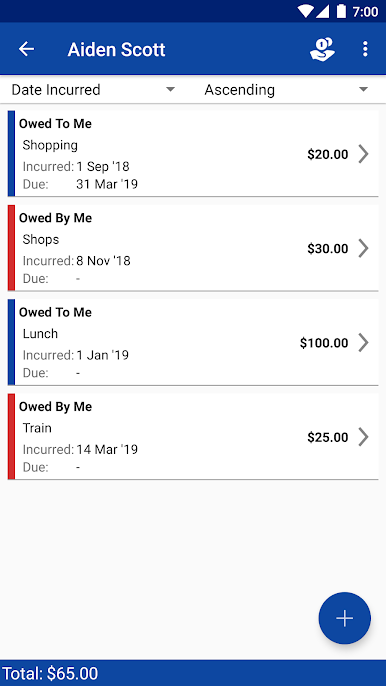The width and height of the screenshot is (386, 686).
Task: Open Shopping debt chevron arrow
Action: click(x=363, y=154)
